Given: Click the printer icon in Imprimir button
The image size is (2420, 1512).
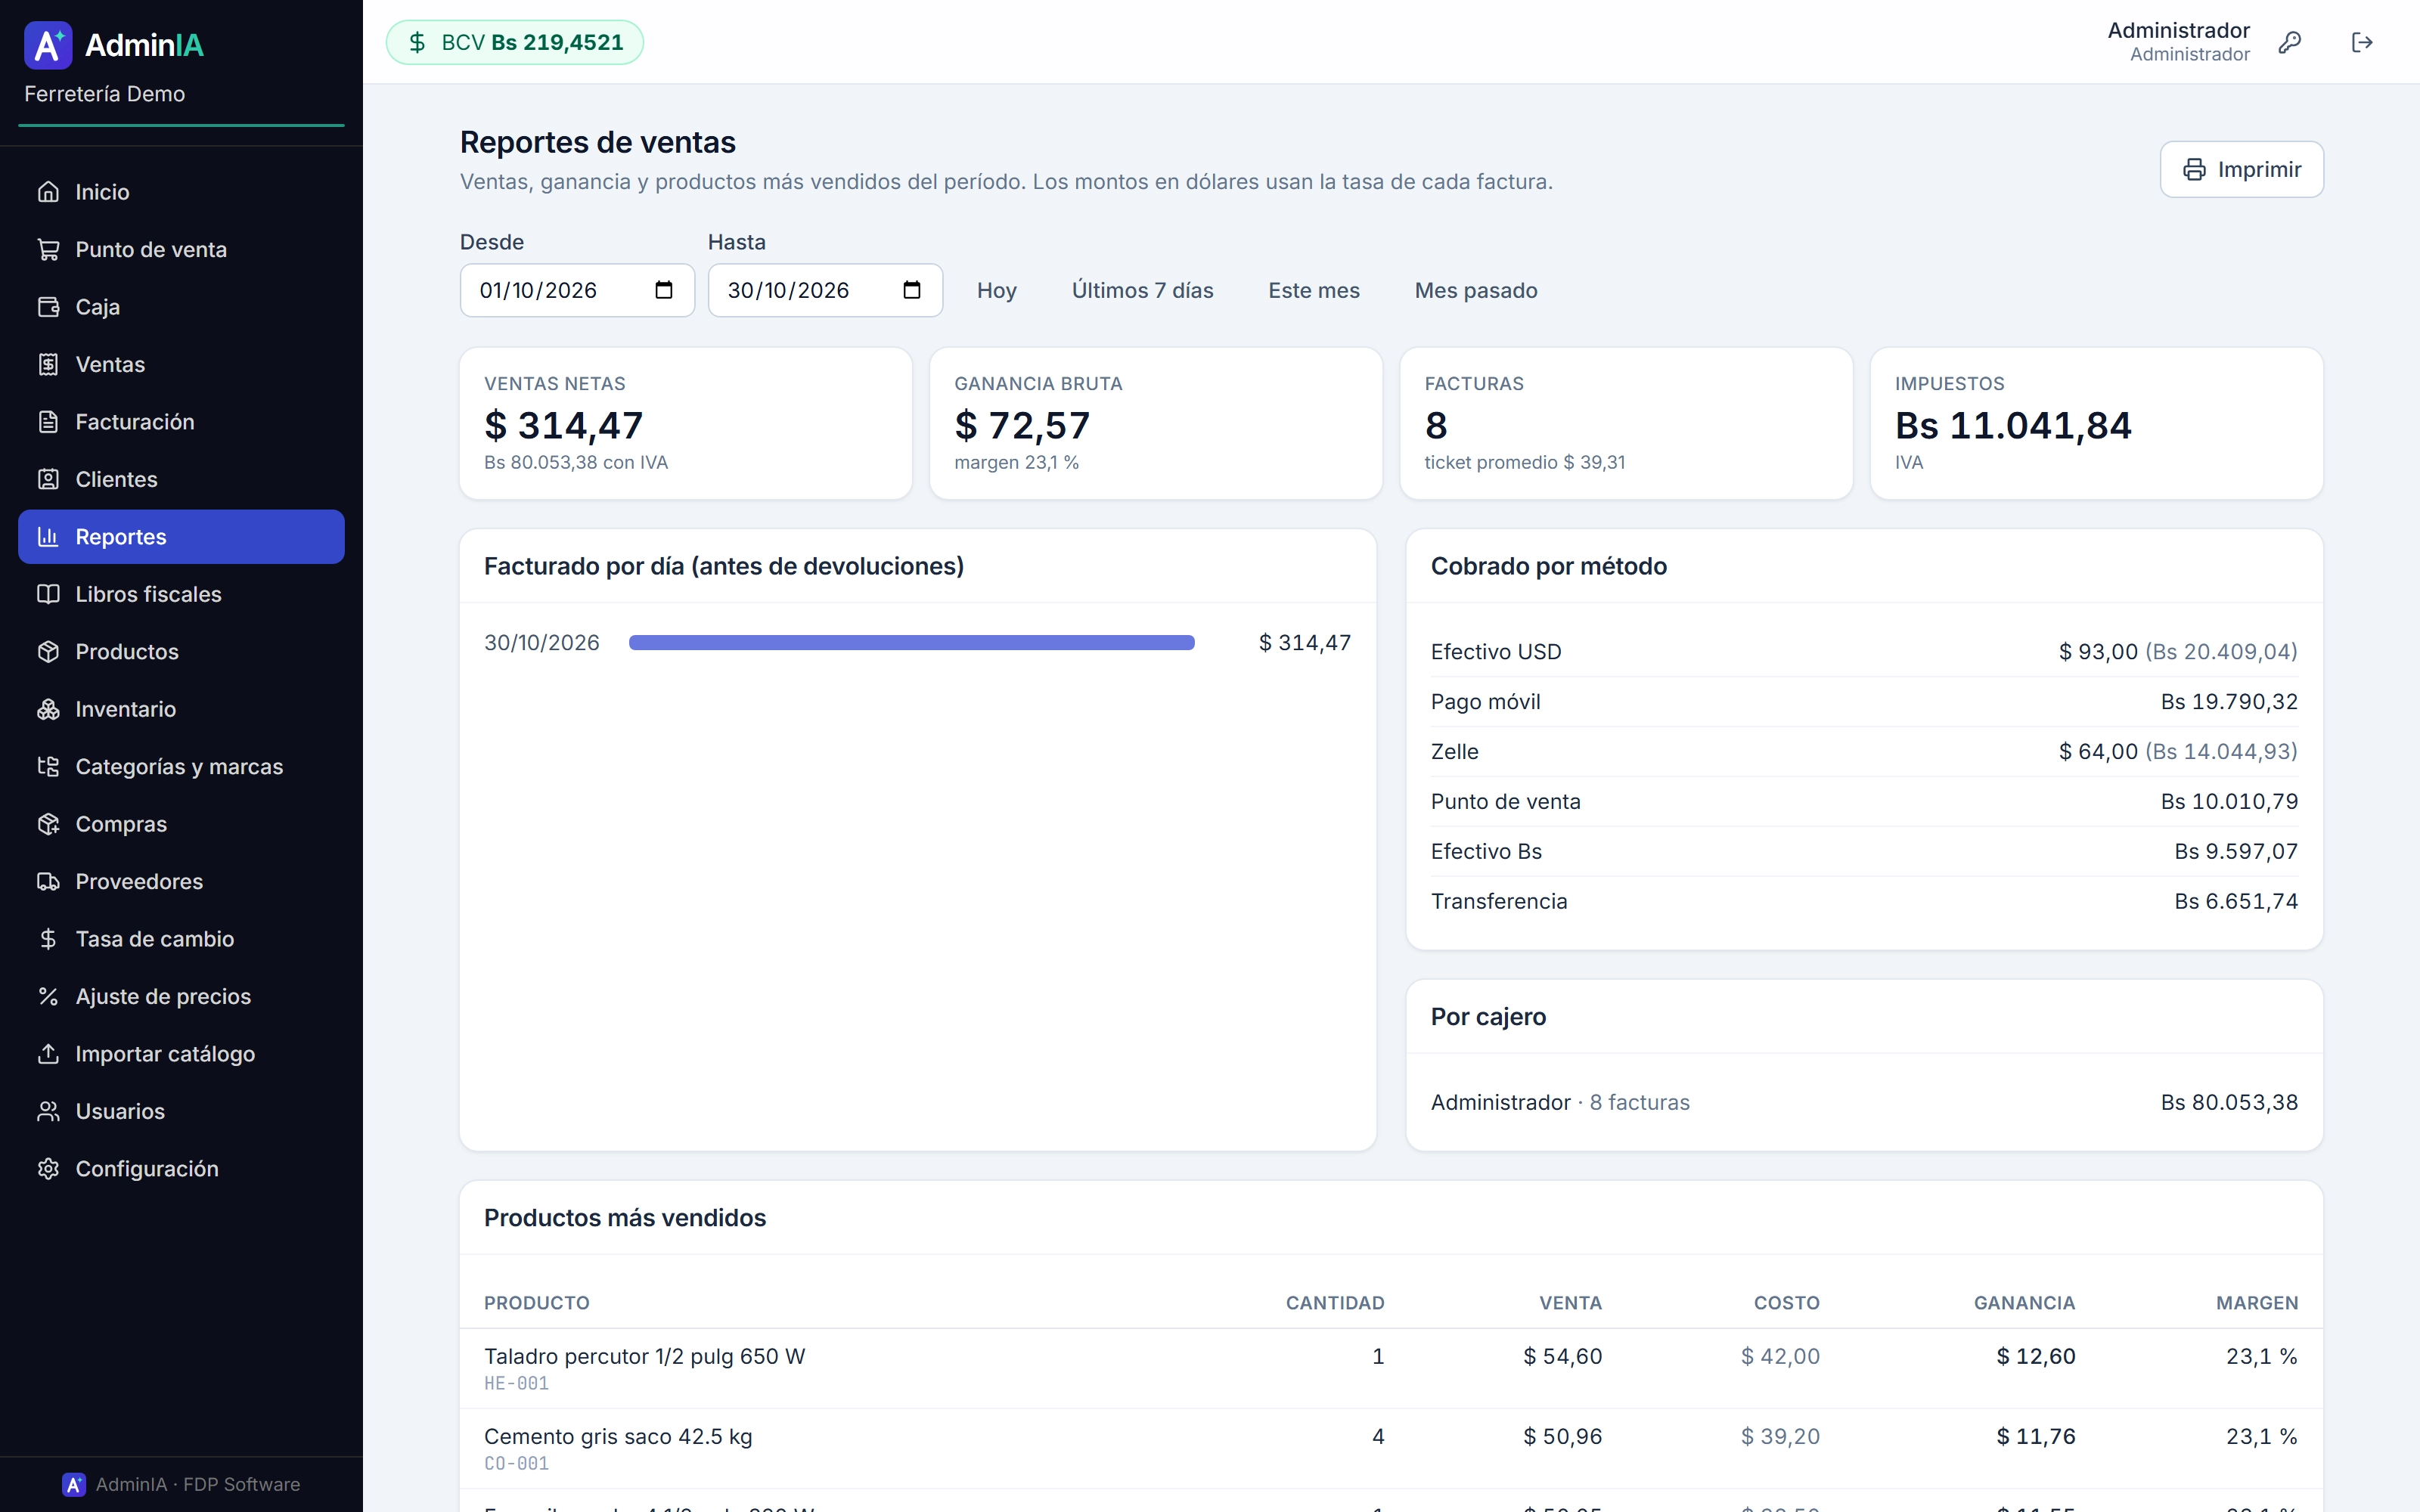Looking at the screenshot, I should [x=2194, y=170].
